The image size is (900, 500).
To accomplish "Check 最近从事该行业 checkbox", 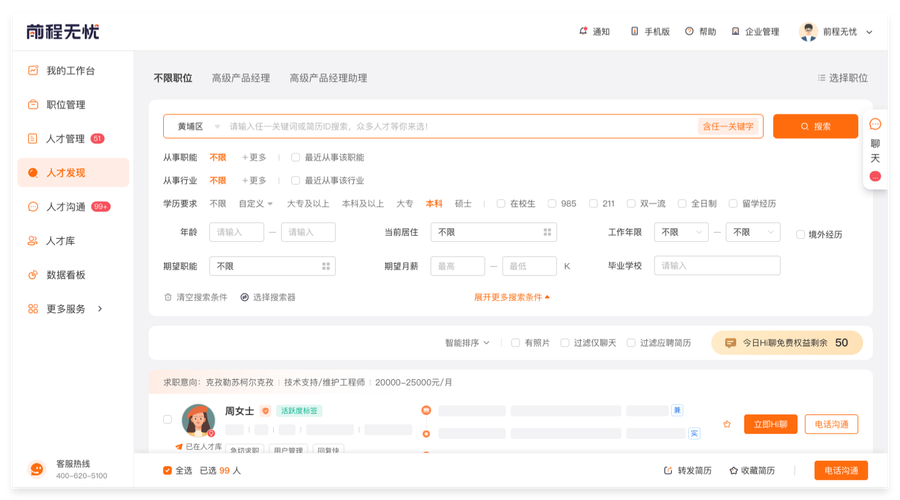I will tap(295, 180).
